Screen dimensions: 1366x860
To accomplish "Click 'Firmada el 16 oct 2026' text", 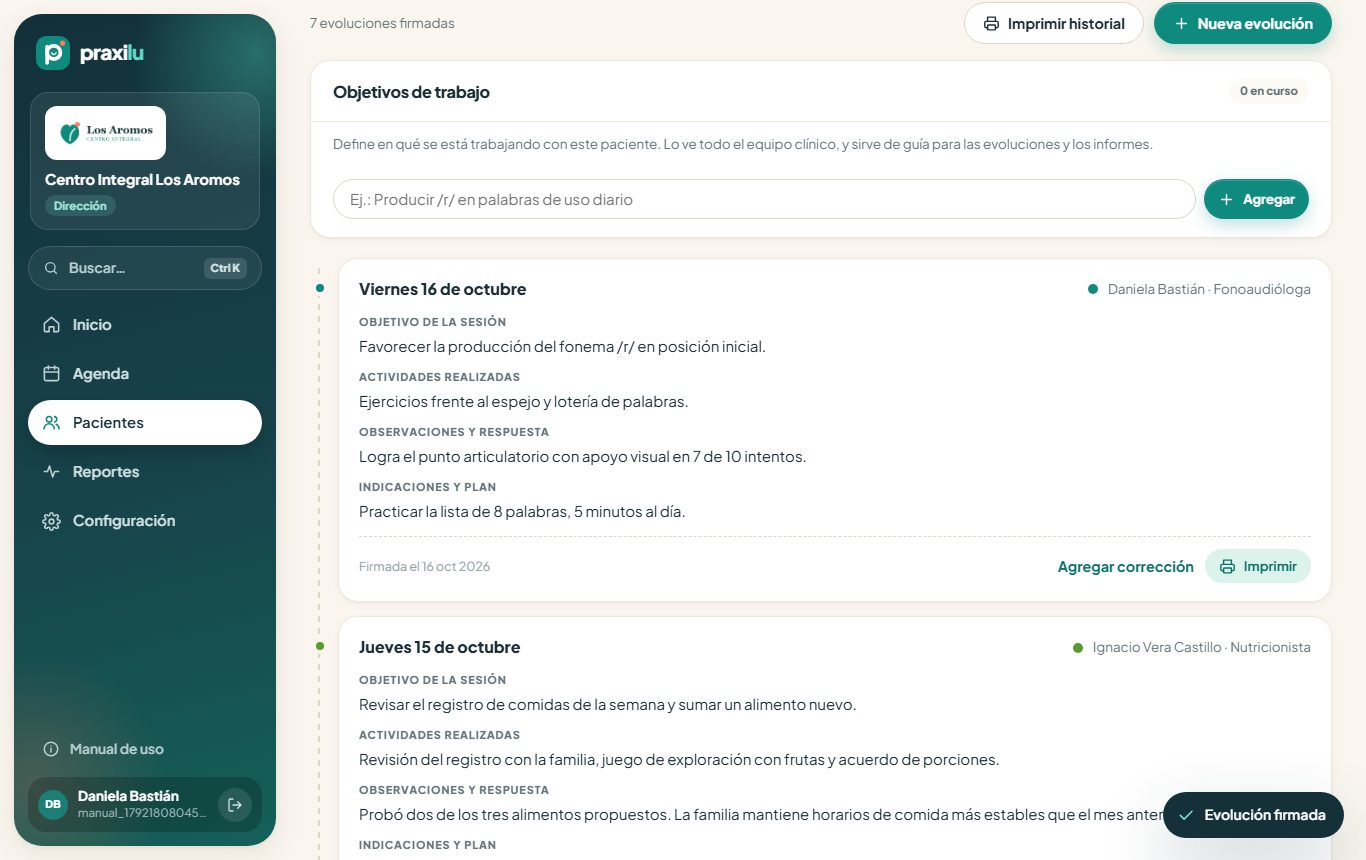I will [424, 566].
